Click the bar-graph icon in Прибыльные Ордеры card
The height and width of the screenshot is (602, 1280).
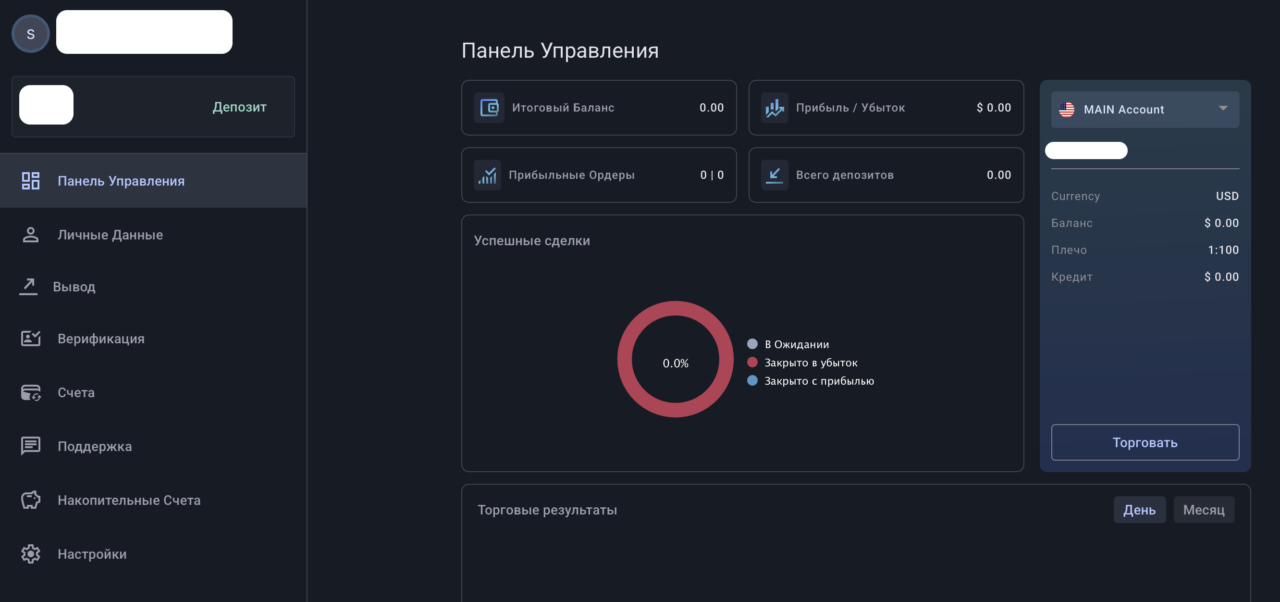[488, 175]
